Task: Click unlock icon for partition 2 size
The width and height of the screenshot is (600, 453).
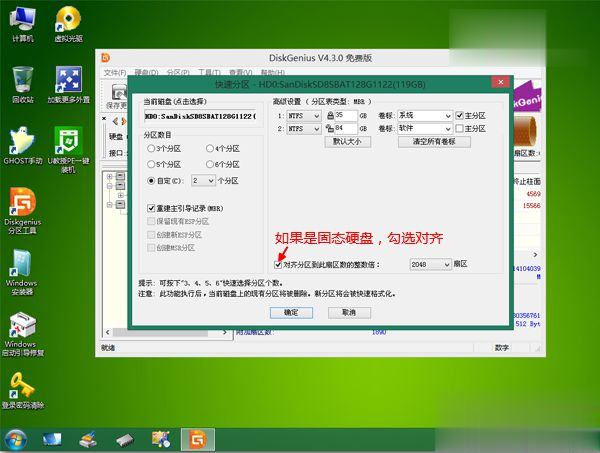Action: pos(330,129)
